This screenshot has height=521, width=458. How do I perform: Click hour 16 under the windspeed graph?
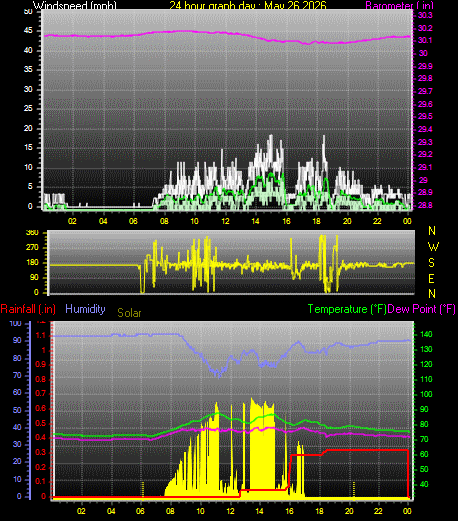[286, 221]
